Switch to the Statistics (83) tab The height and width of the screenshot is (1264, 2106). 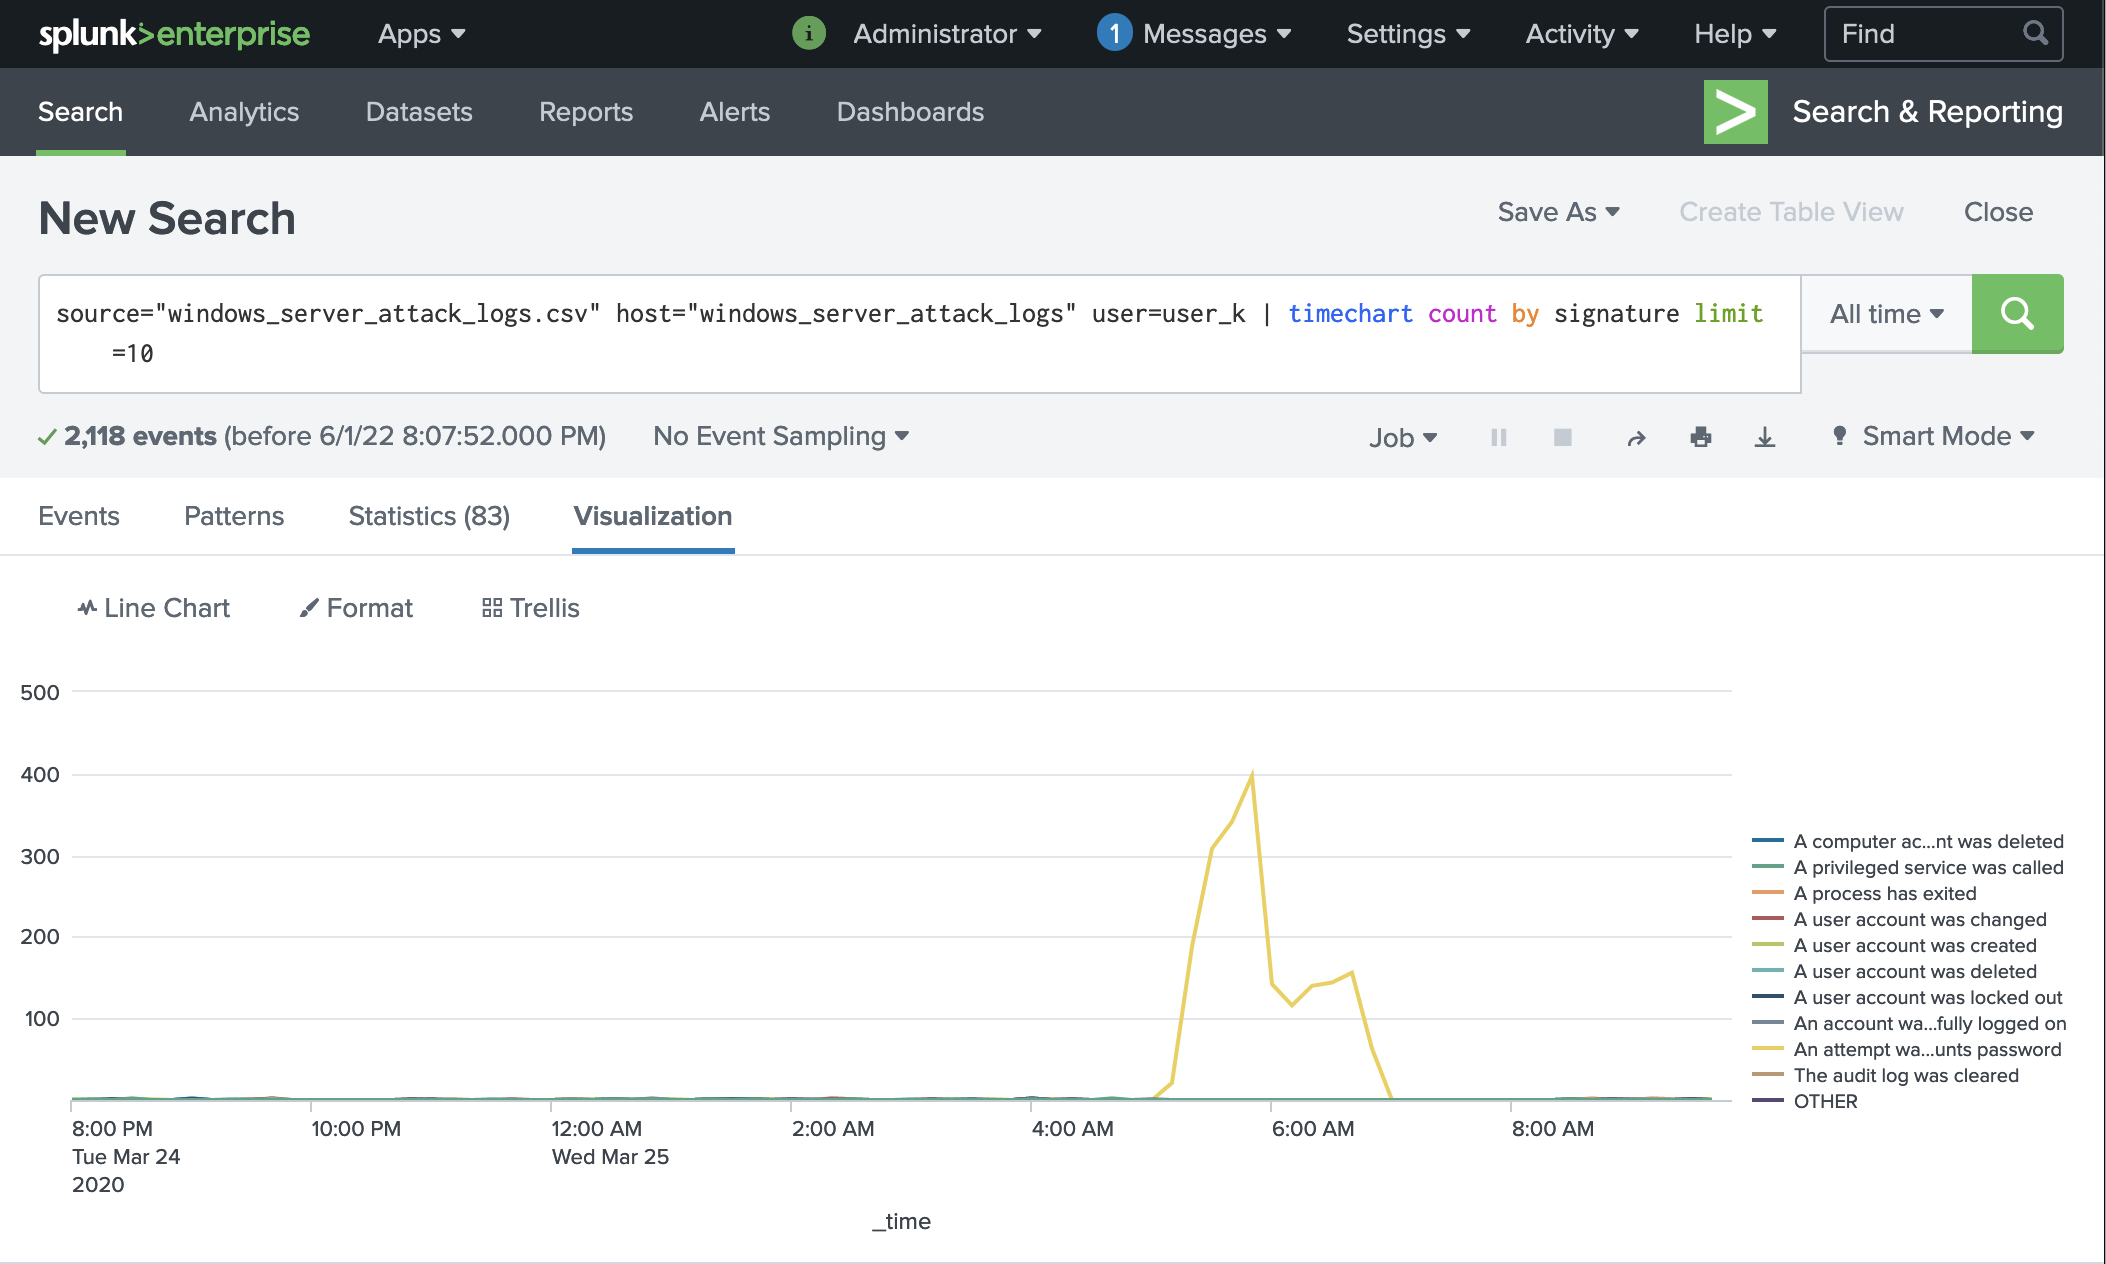[x=429, y=516]
